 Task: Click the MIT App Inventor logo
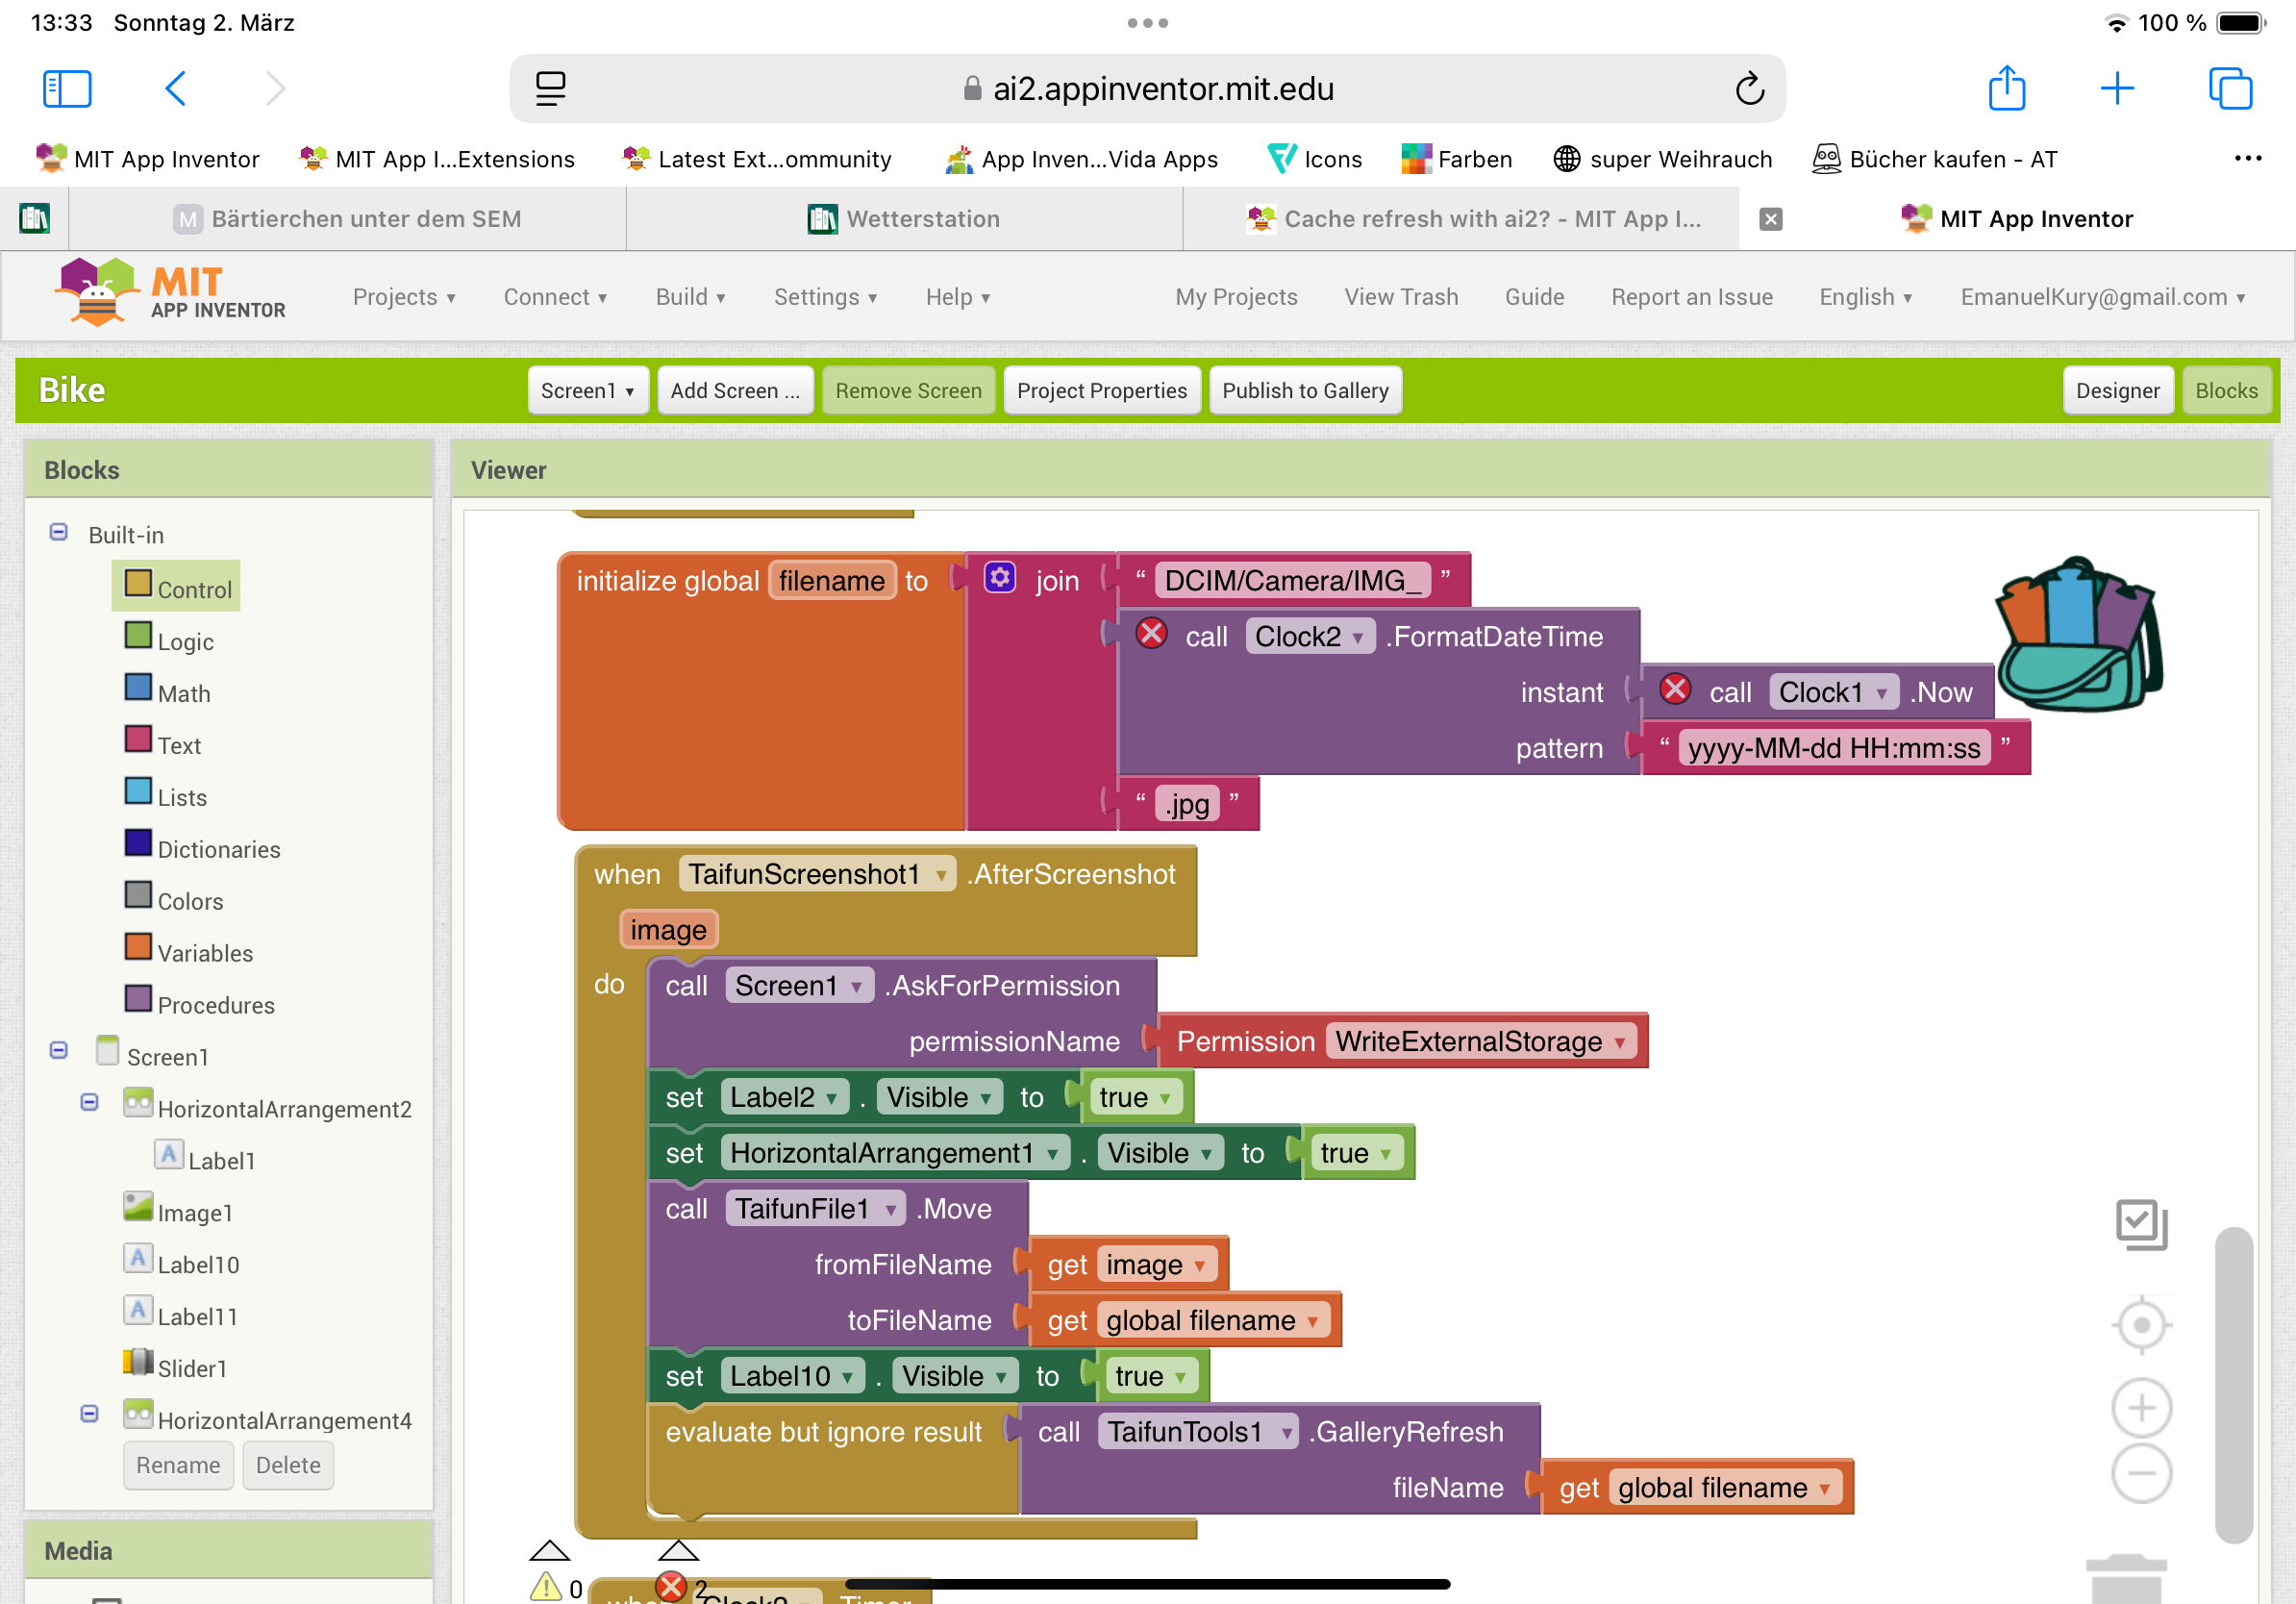[x=170, y=293]
